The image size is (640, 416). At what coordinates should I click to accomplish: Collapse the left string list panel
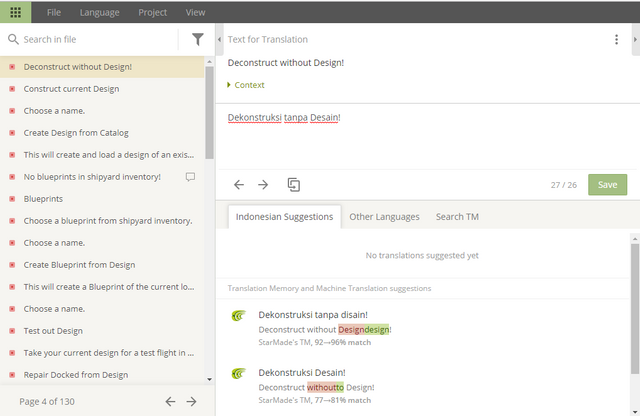[220, 39]
